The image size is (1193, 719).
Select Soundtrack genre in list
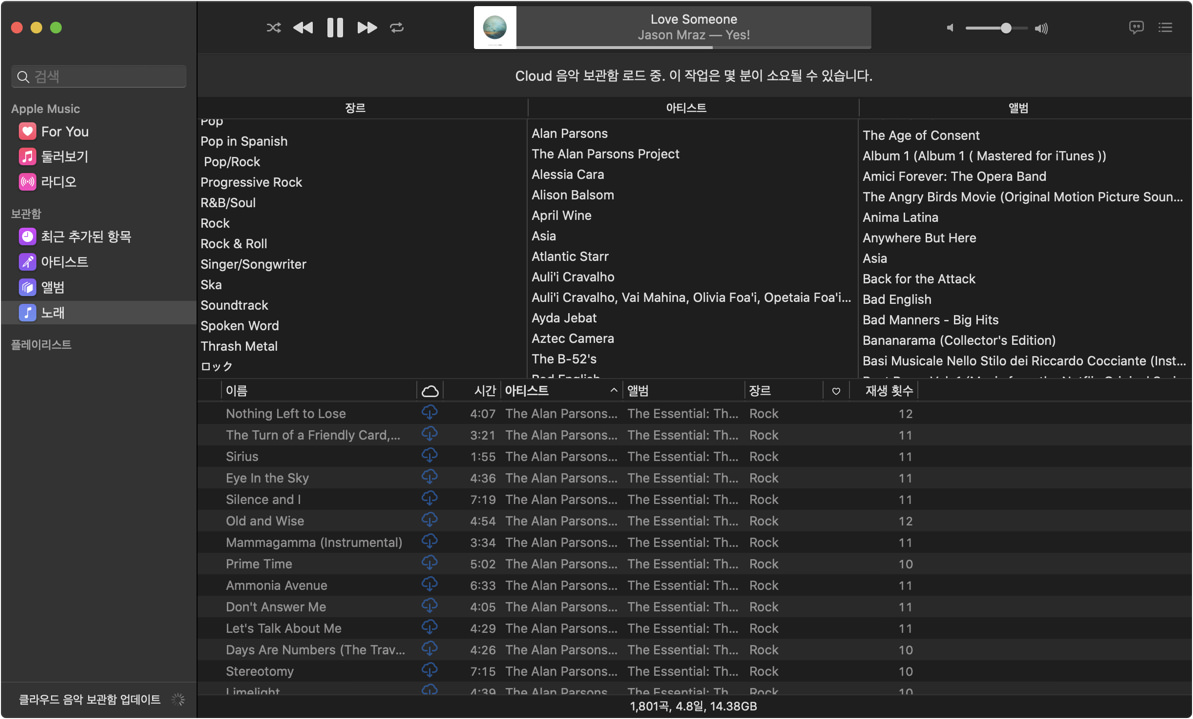[x=234, y=305]
